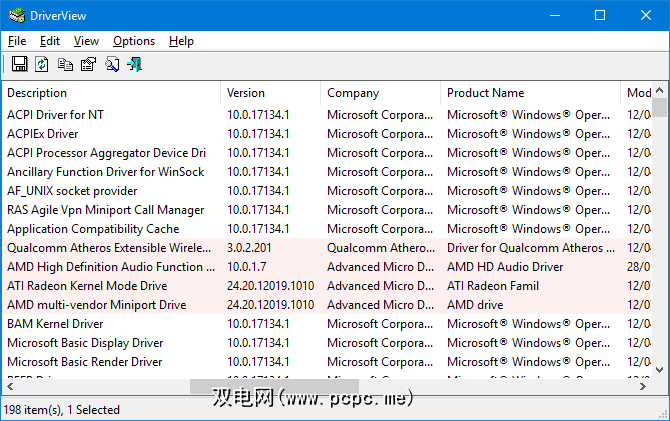Open the Properties toolbar icon
670x421 pixels.
tap(88, 65)
